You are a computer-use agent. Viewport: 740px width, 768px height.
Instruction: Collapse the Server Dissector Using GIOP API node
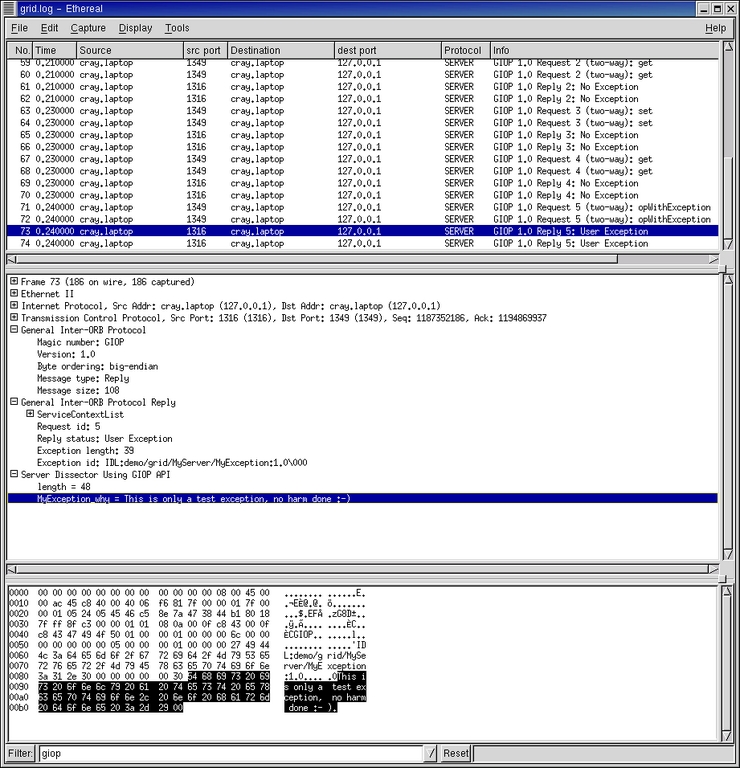point(14,475)
